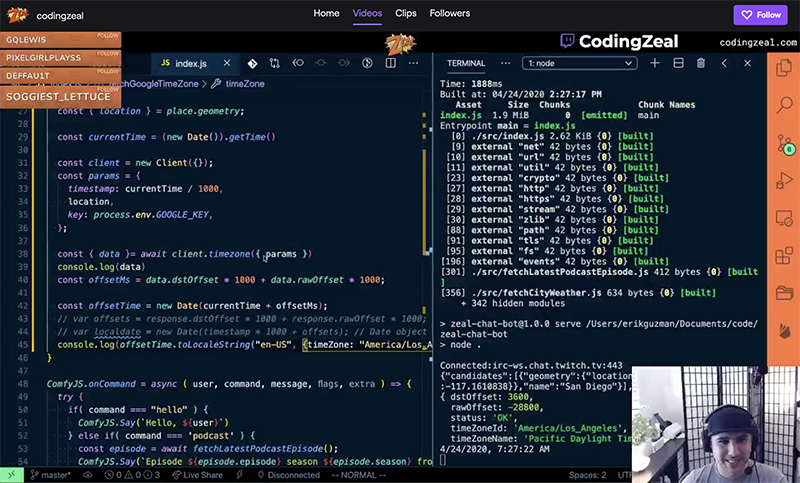Click the '-- NORMAL --' vim mode indicator
Screen dimensions: 800x483
[359, 475]
